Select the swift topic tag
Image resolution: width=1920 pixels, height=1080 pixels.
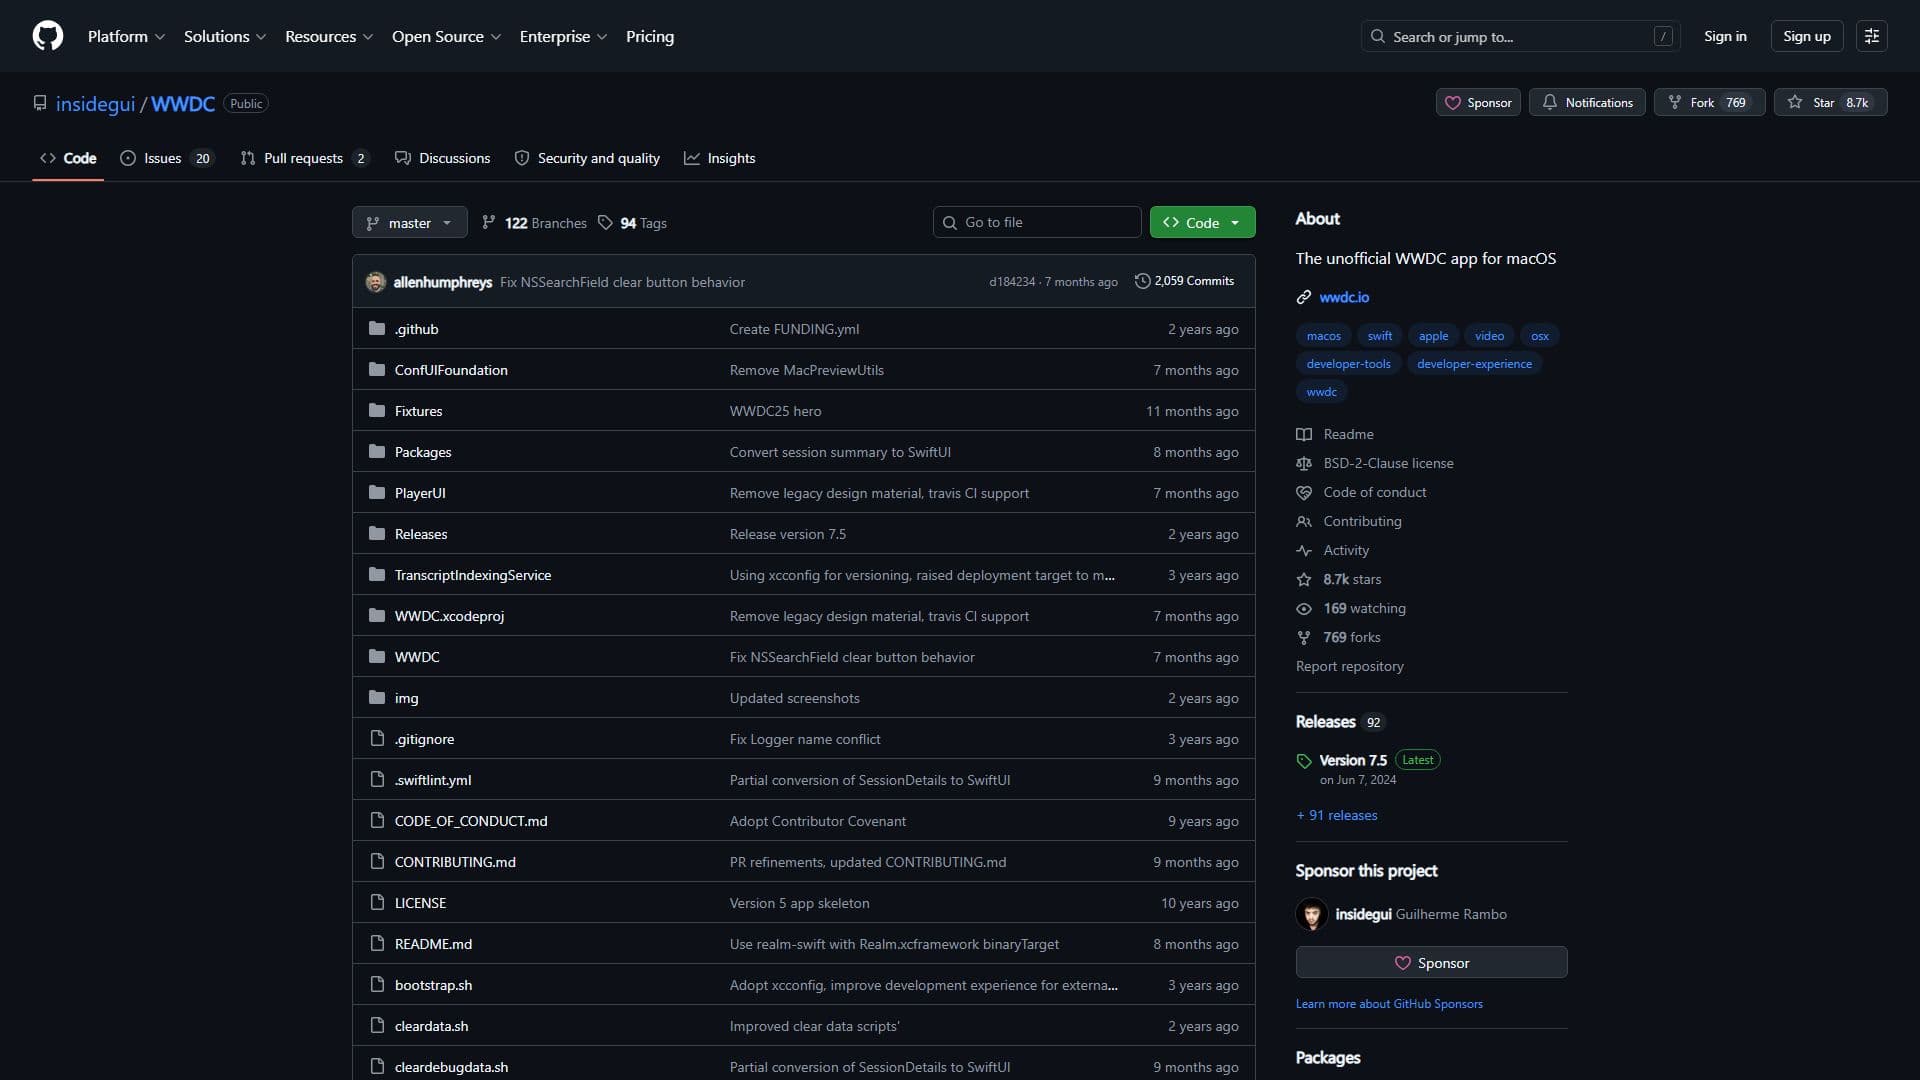click(x=1379, y=336)
